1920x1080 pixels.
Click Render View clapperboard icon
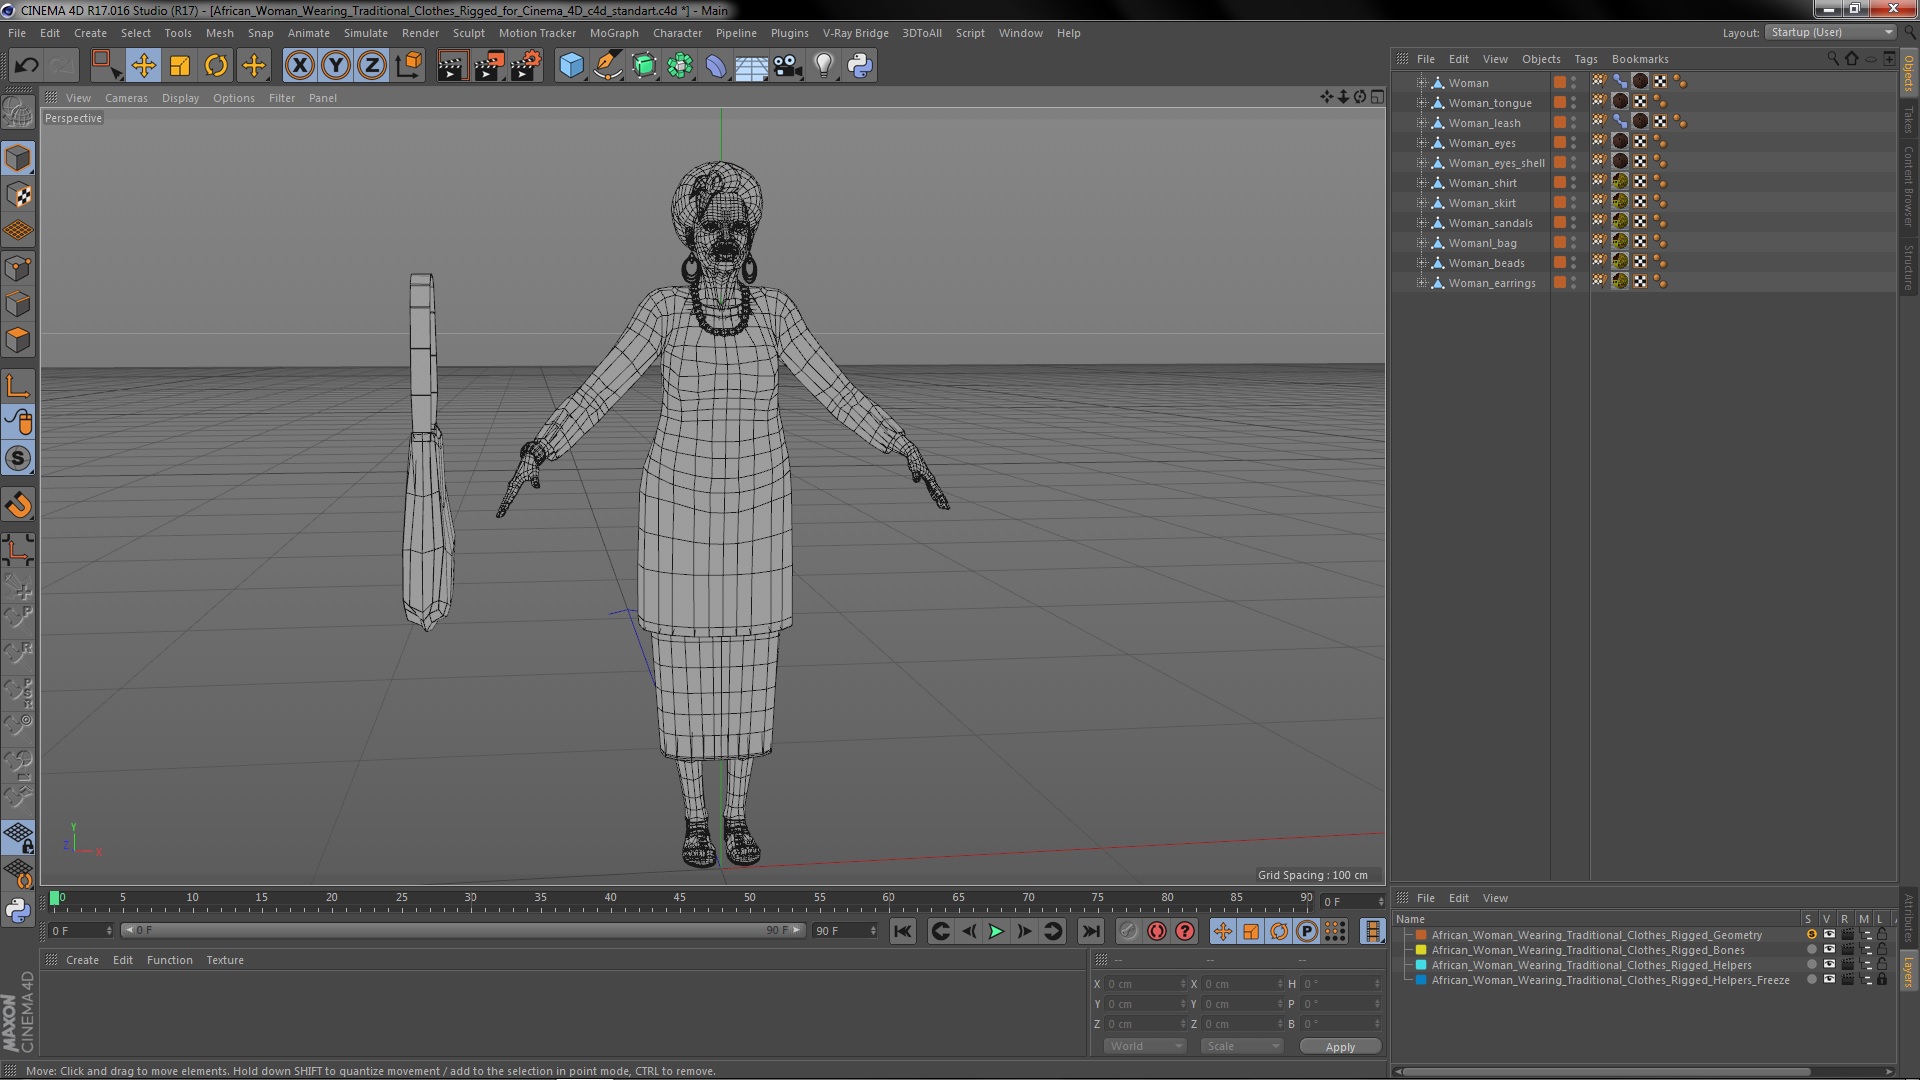(452, 66)
